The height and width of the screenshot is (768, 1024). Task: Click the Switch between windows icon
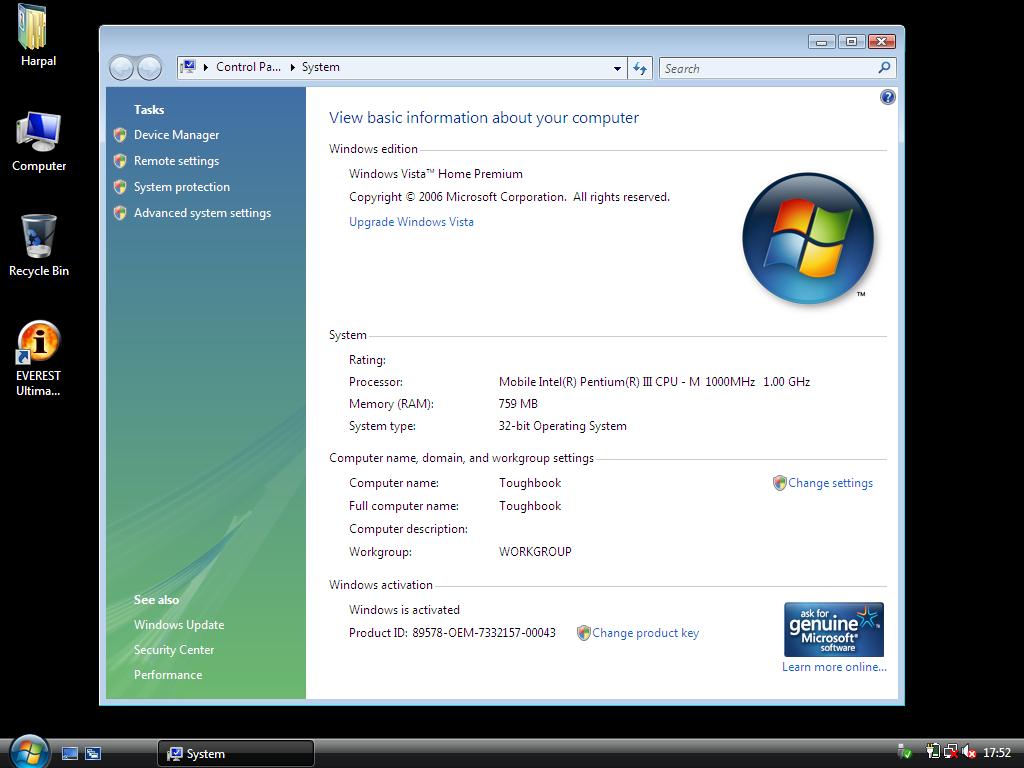(x=93, y=754)
